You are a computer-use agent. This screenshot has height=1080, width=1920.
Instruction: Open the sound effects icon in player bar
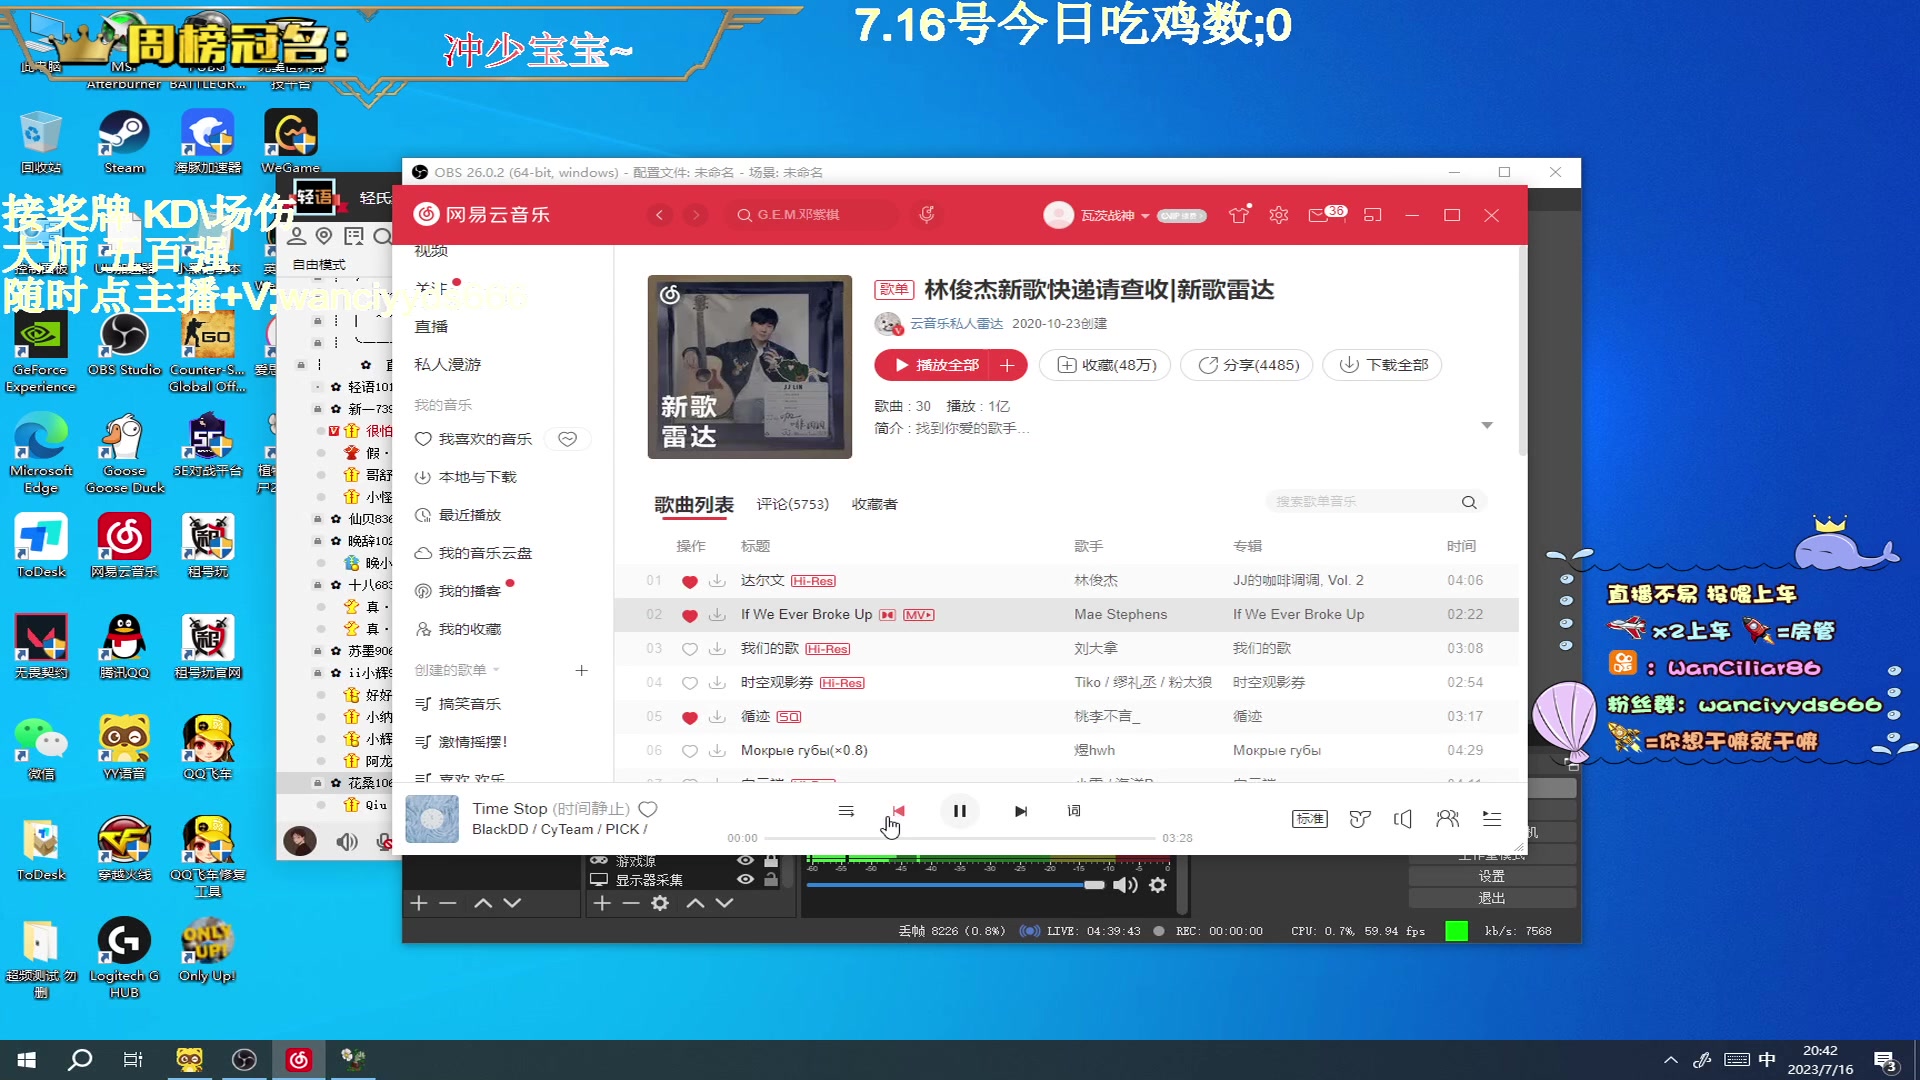pyautogui.click(x=1360, y=819)
